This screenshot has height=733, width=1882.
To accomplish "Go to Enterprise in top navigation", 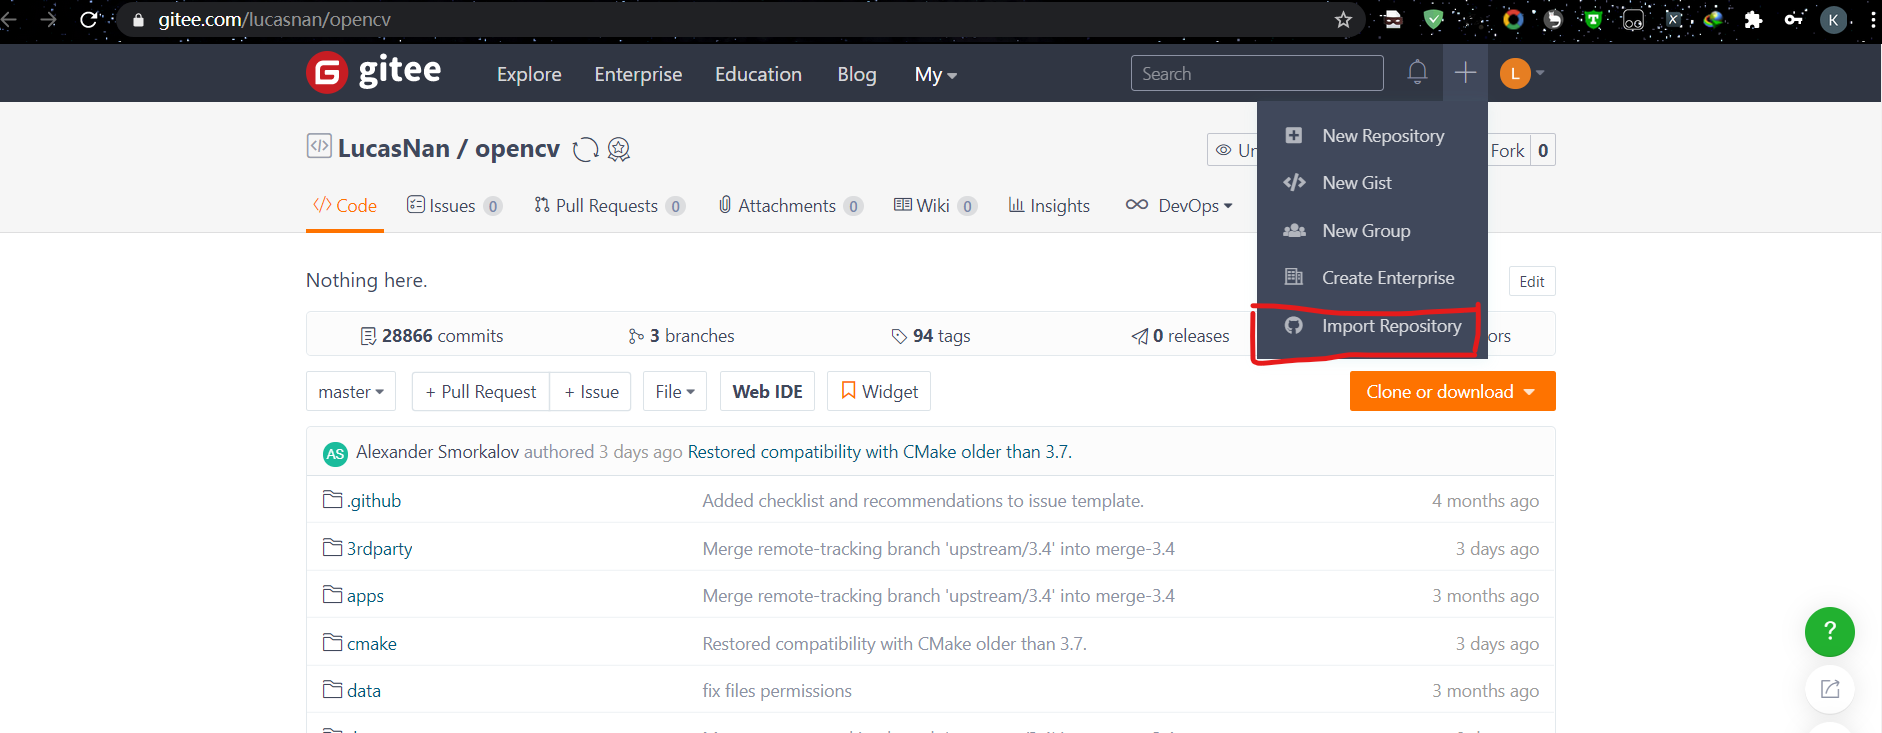I will click(x=638, y=75).
